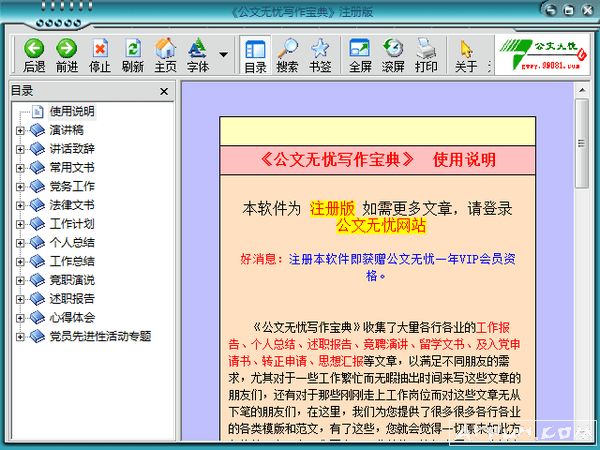Expand the 个人总结 category
Viewport: 600px width, 450px height.
coord(20,243)
